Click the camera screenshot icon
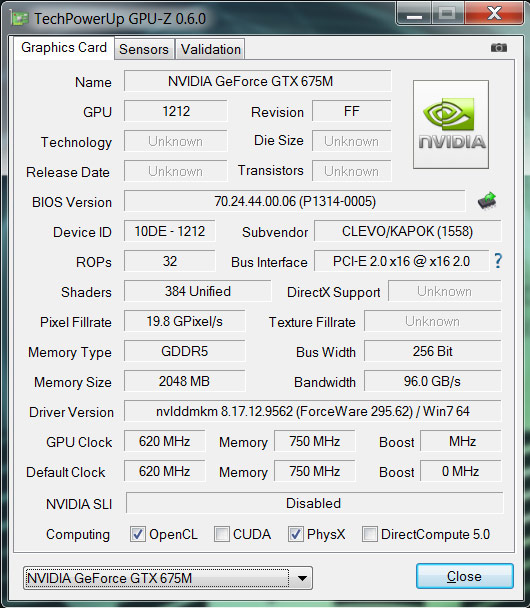 point(499,48)
